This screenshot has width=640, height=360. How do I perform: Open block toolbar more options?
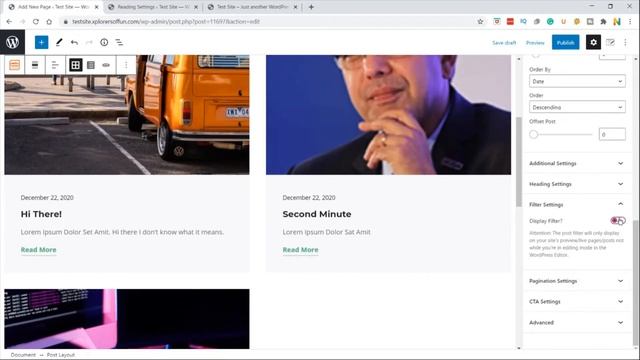tap(126, 65)
